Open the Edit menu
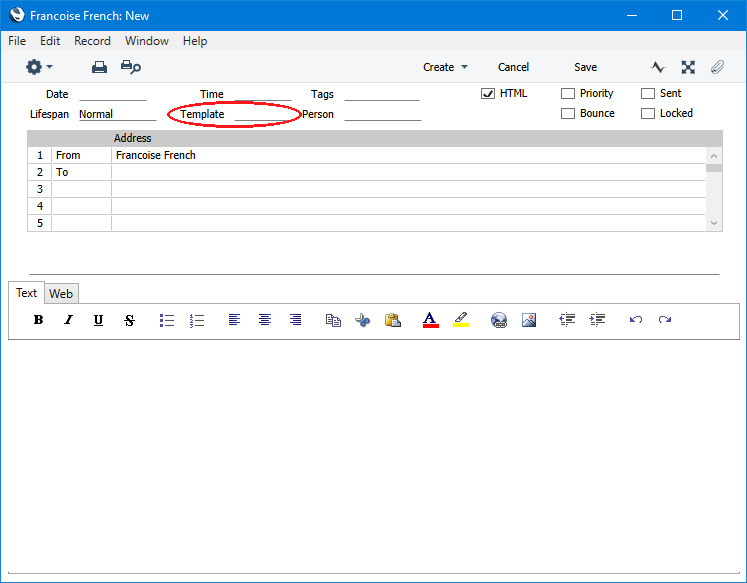The height and width of the screenshot is (583, 747). [50, 41]
